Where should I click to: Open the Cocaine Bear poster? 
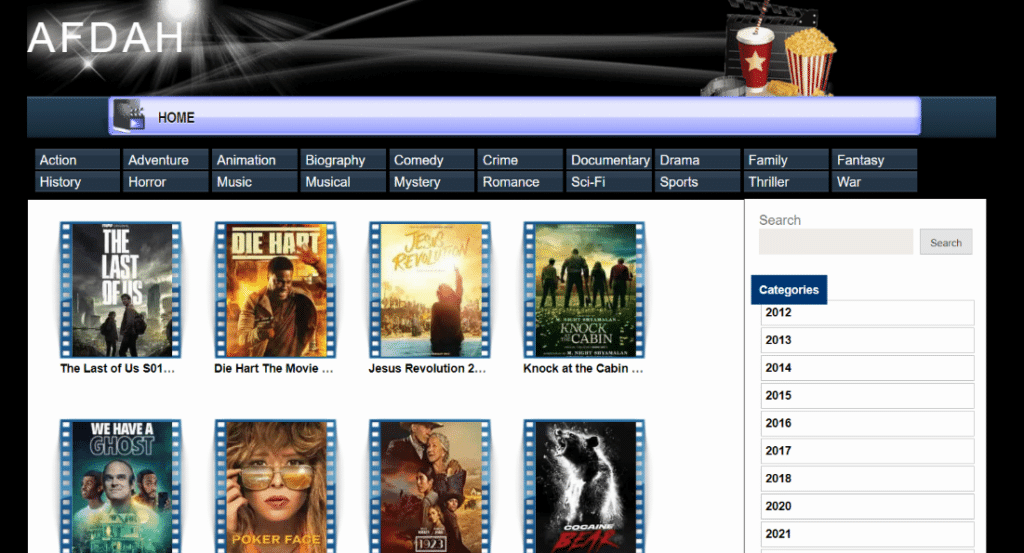click(x=585, y=487)
